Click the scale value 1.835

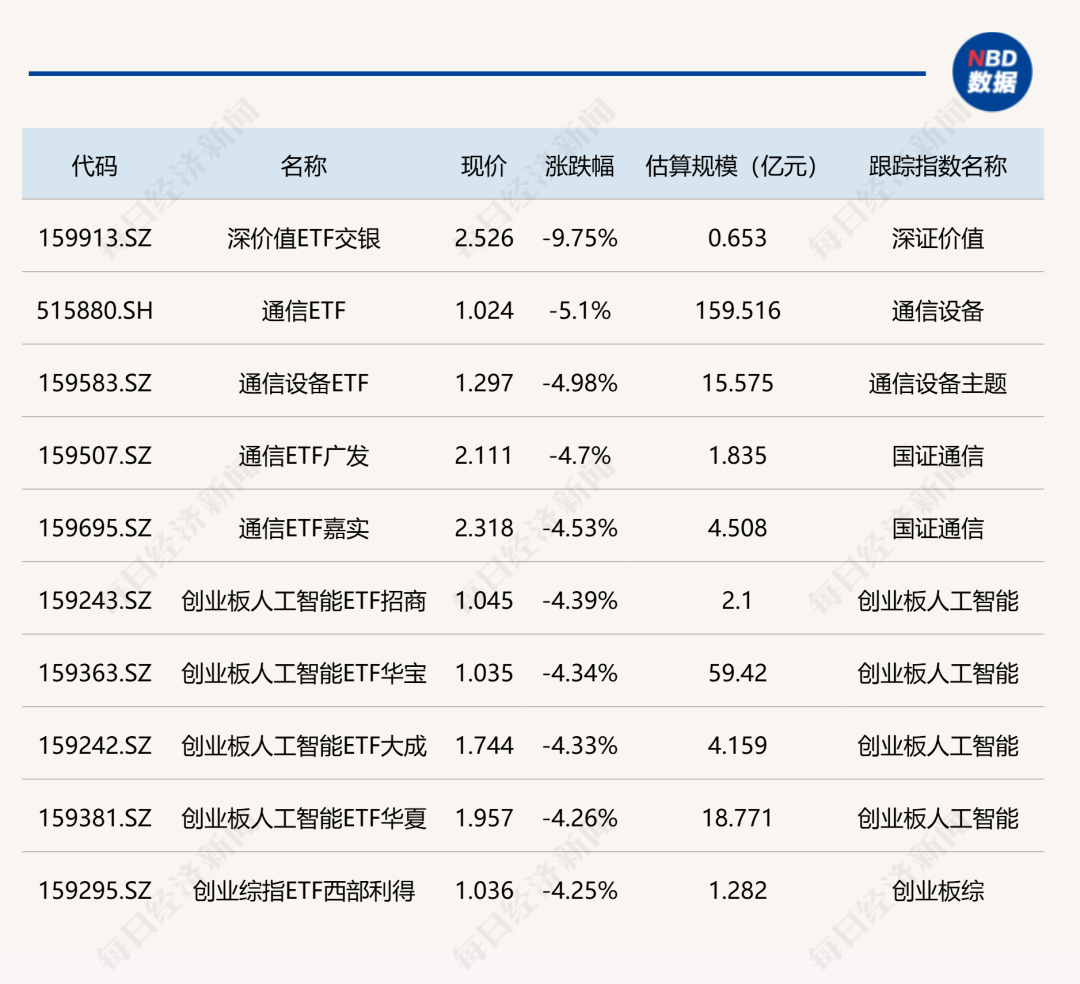[x=737, y=456]
